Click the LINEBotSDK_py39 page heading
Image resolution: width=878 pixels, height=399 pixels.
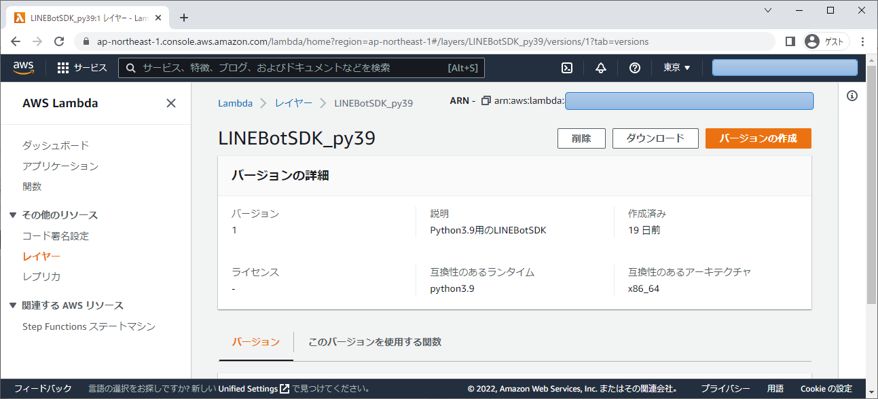point(297,139)
